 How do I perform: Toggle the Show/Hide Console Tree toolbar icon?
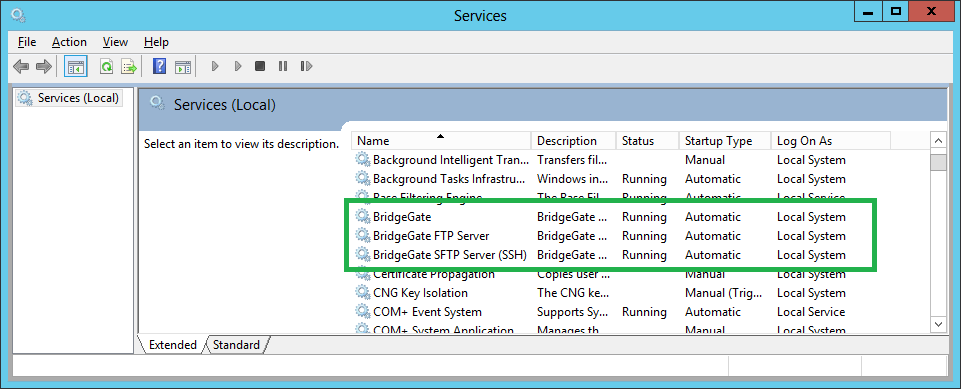coord(76,66)
